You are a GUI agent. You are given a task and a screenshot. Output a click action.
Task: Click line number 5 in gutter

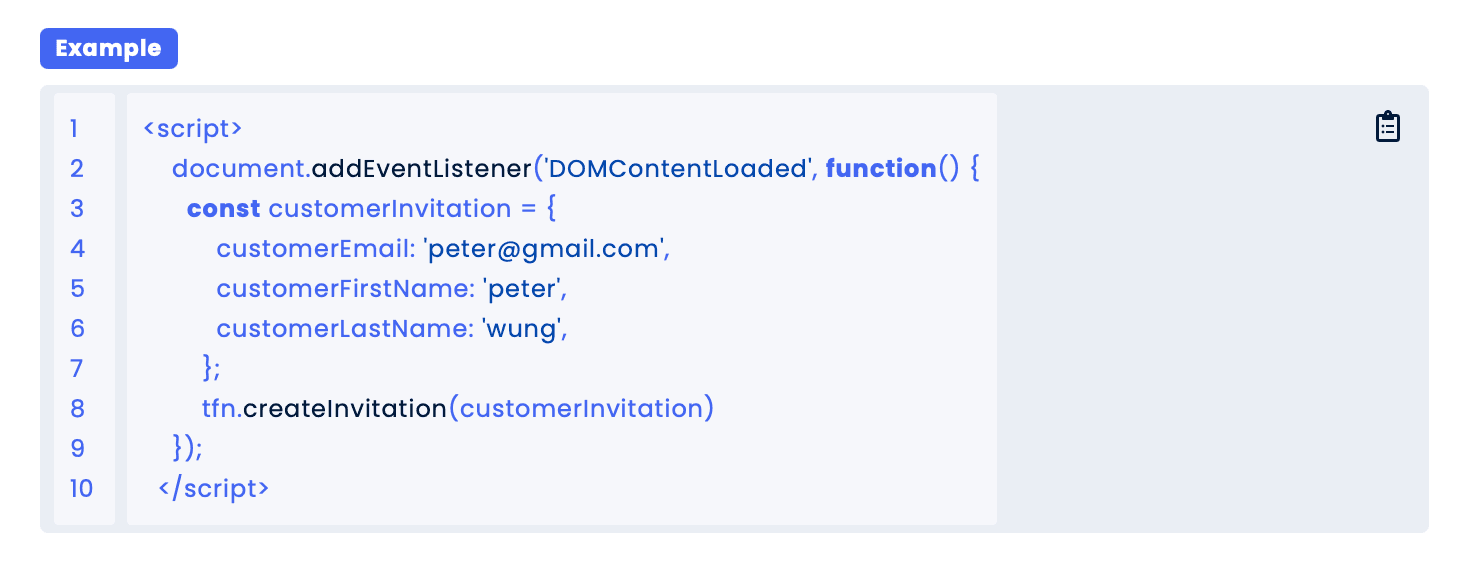tap(77, 289)
